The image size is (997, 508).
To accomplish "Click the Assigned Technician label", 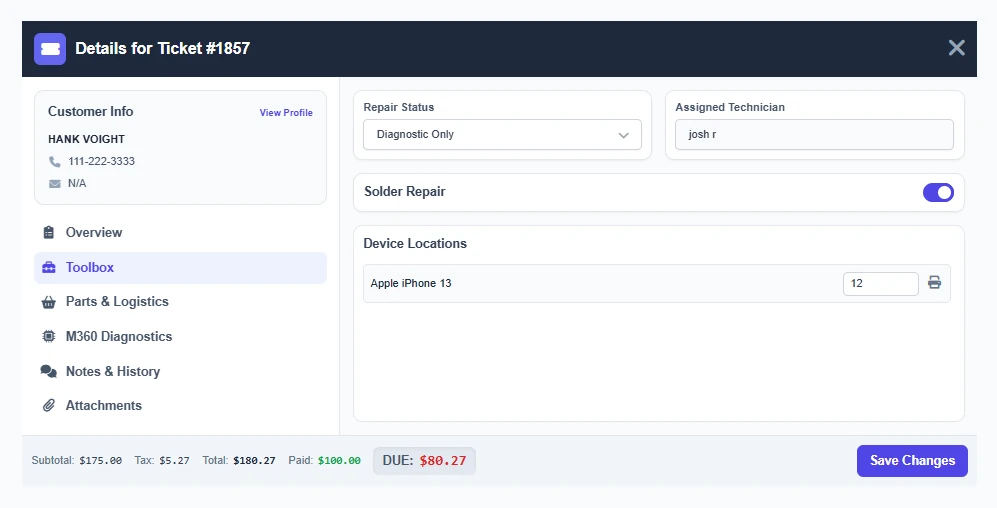I will click(x=730, y=107).
